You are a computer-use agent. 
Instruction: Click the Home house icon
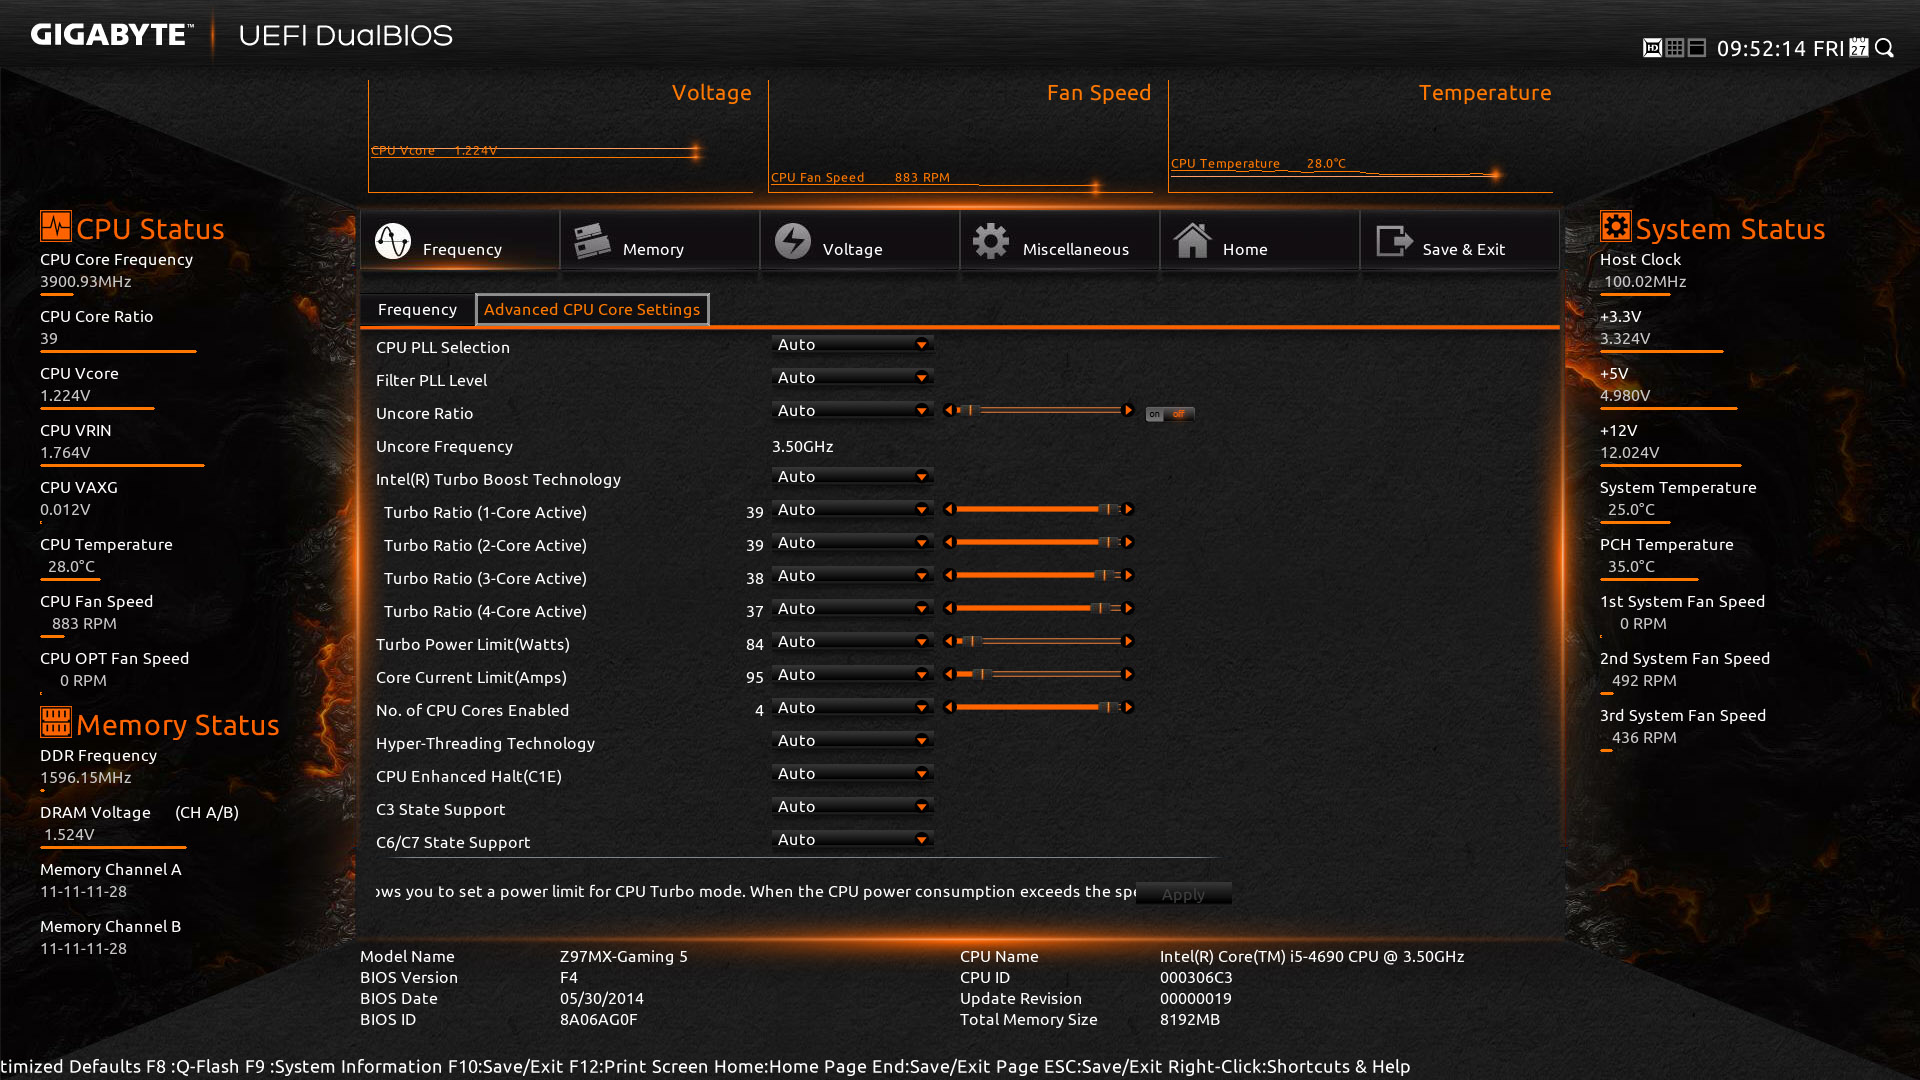click(x=1192, y=241)
